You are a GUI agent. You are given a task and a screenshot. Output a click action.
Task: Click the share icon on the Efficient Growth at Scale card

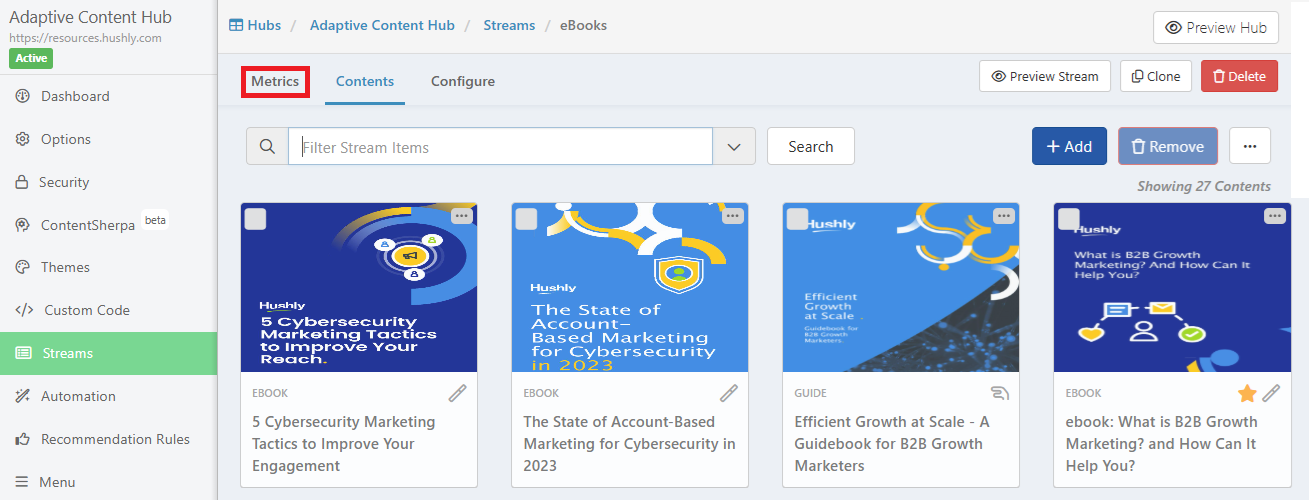tap(1000, 393)
